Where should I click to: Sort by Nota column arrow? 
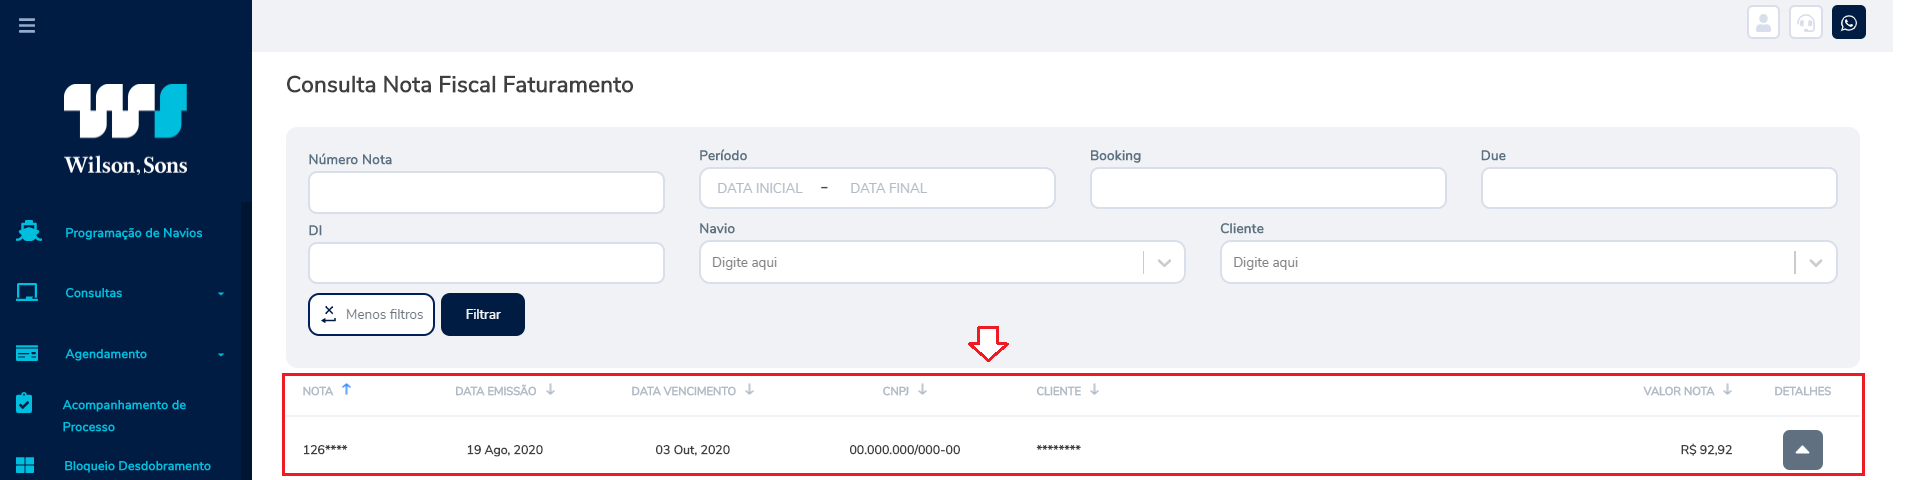[346, 390]
